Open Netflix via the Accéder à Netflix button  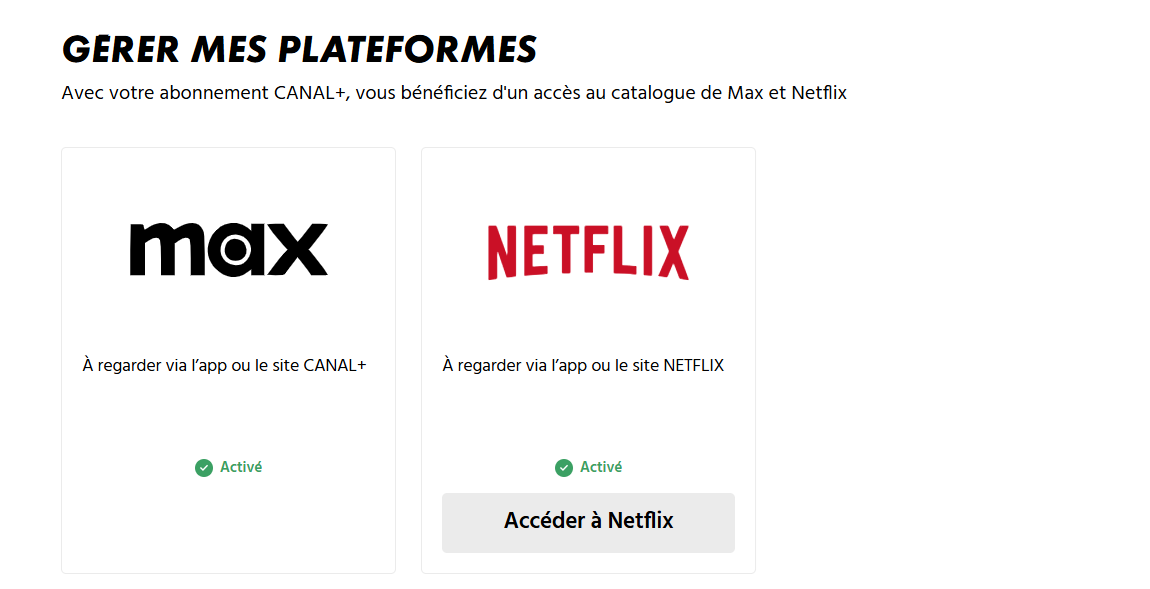(x=588, y=522)
